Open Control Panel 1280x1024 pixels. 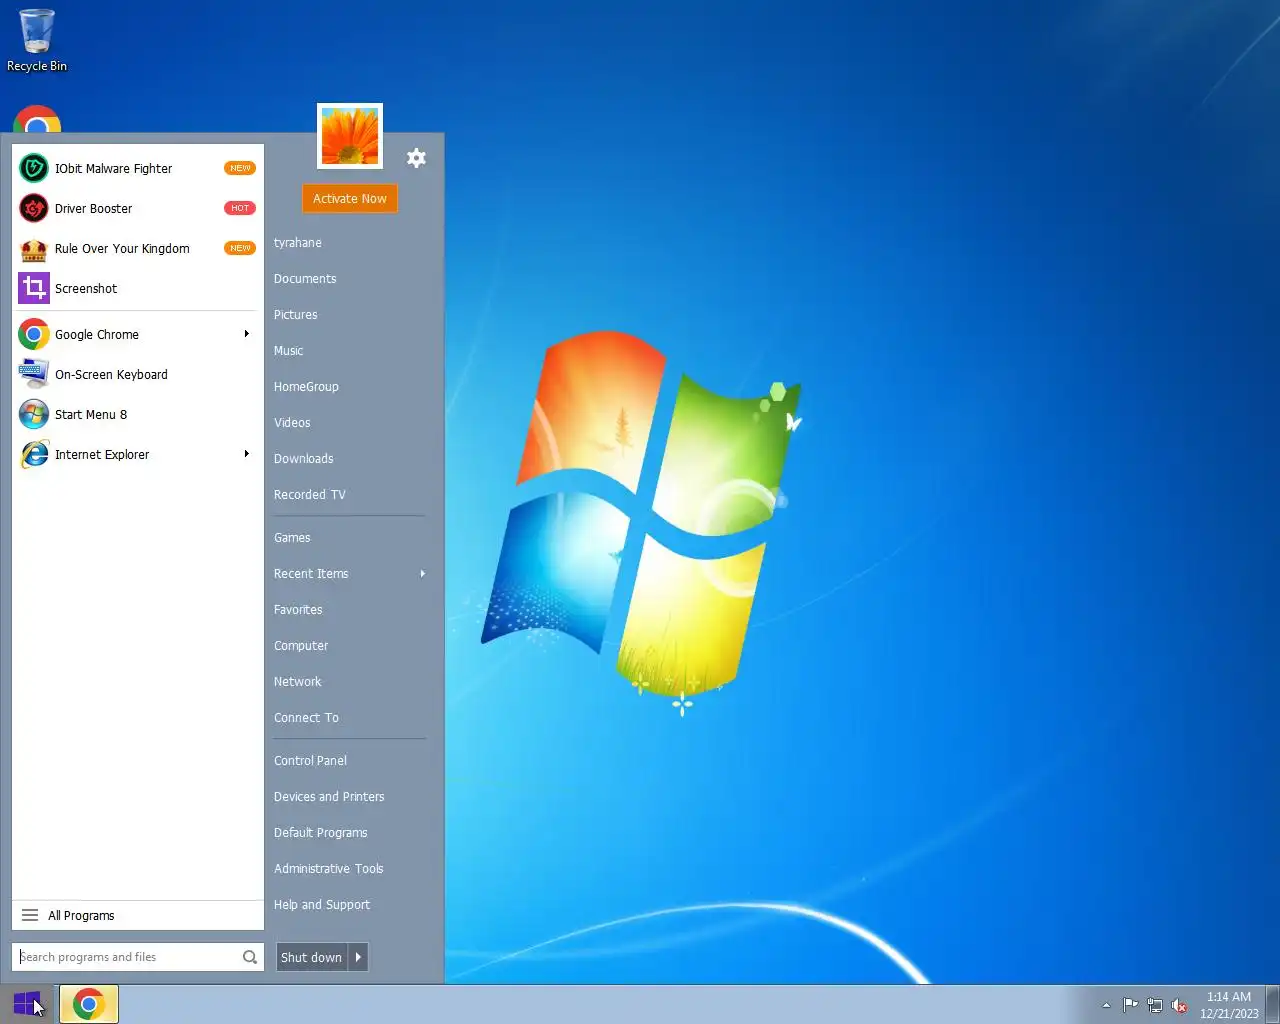(x=310, y=761)
